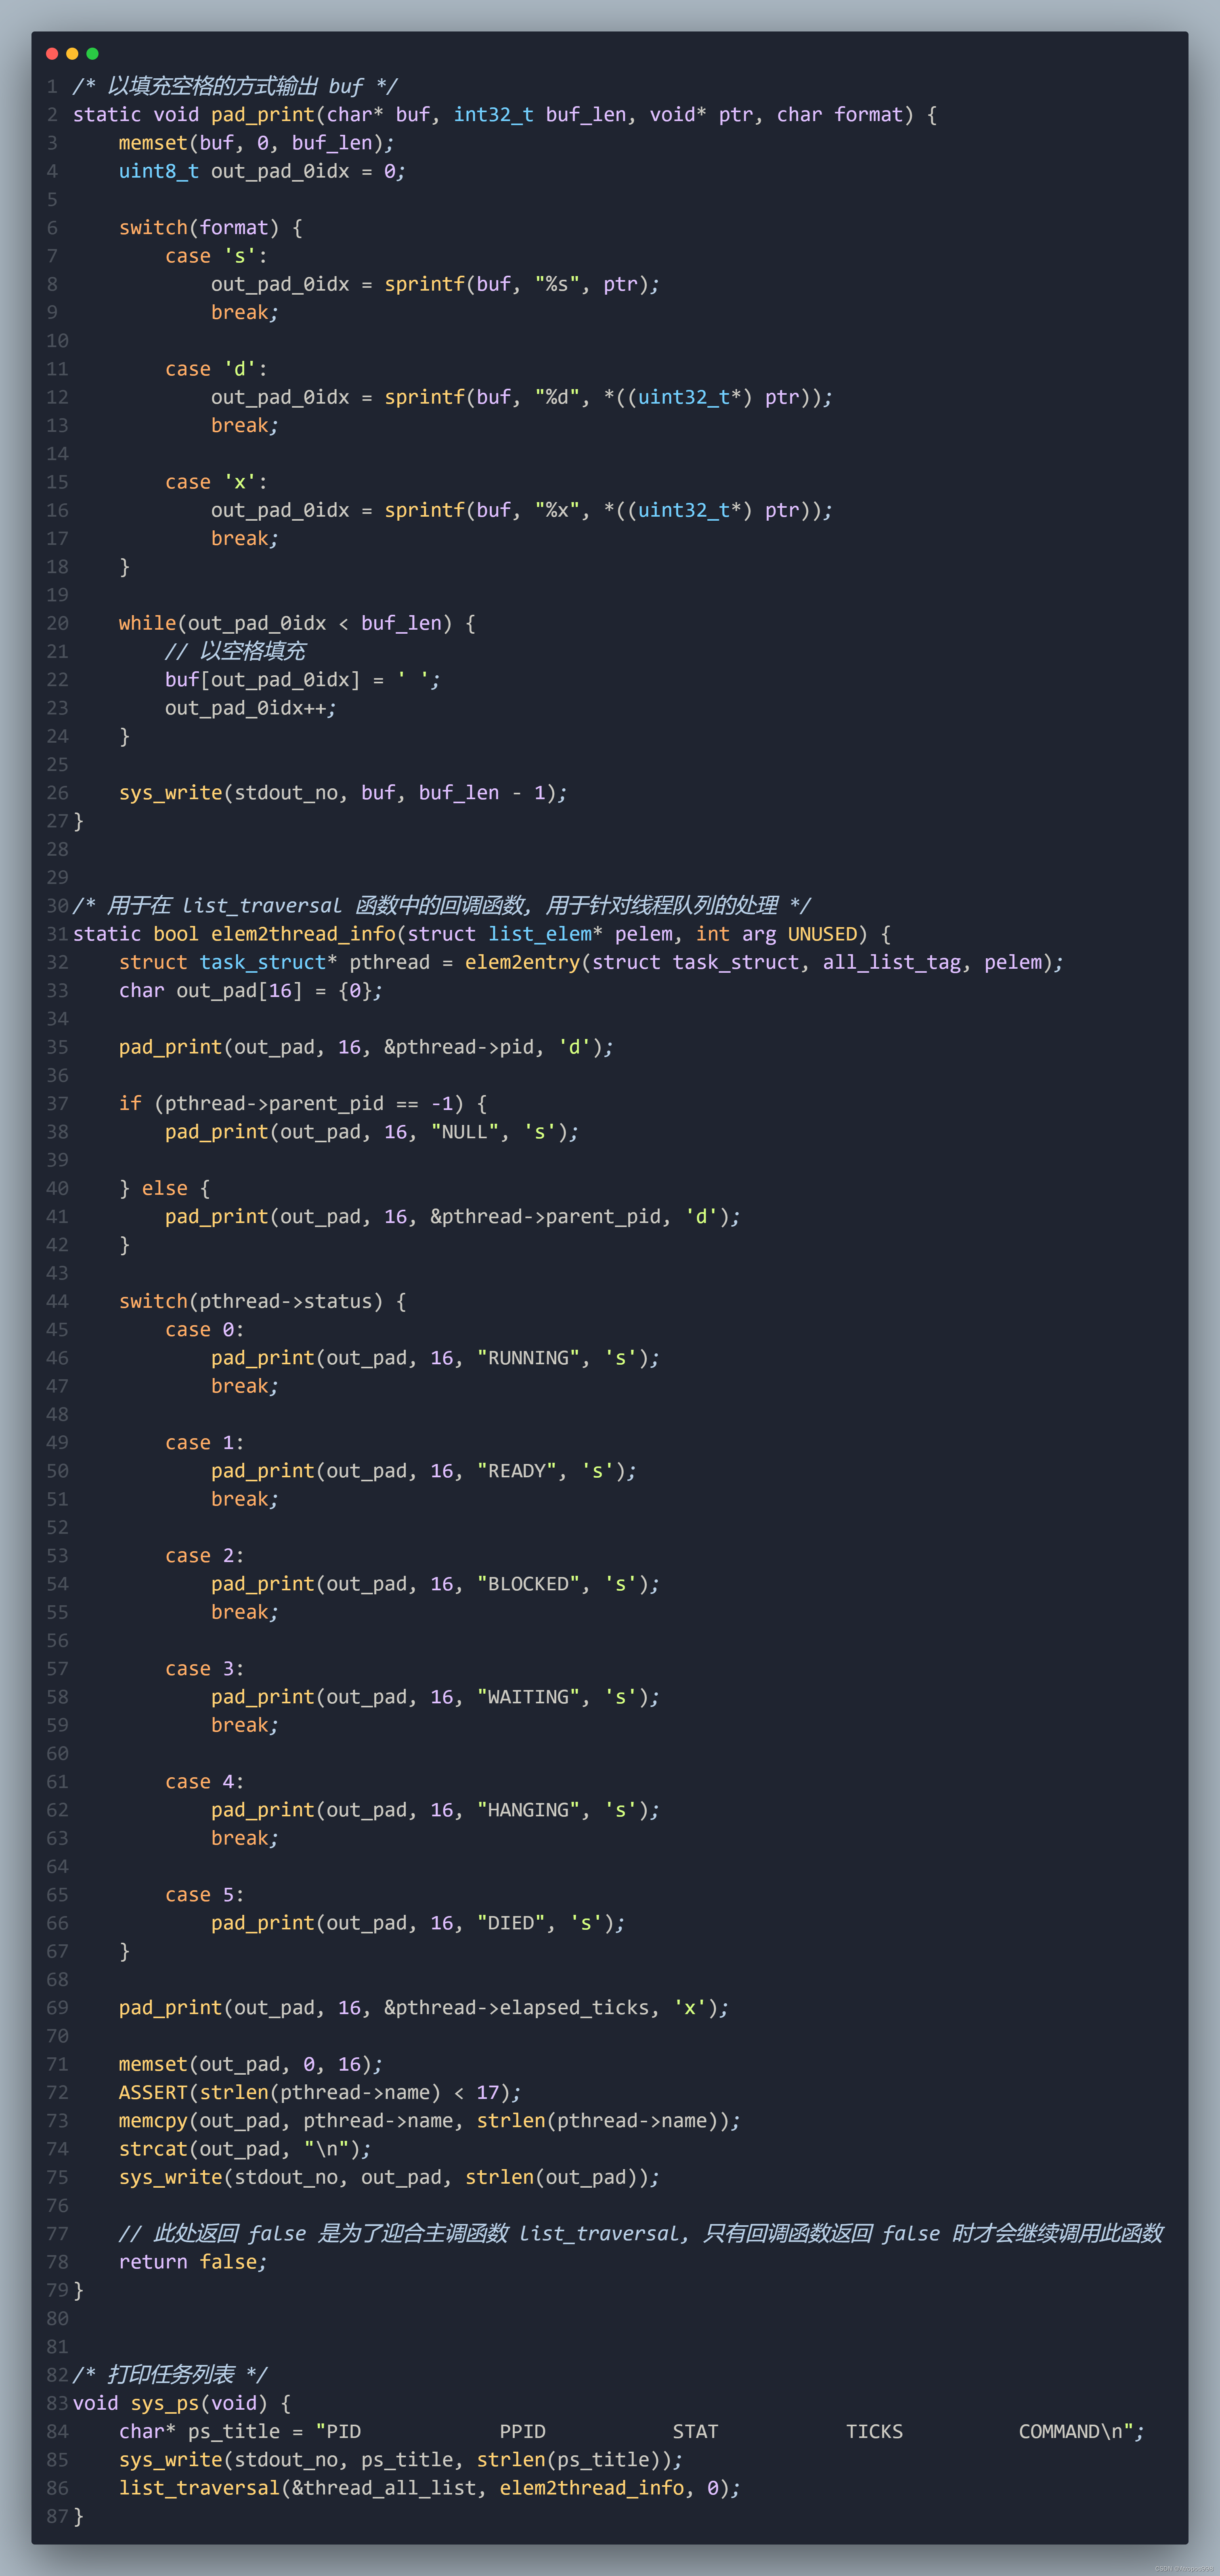
Task: Click "strcat" on line 74
Action: [x=153, y=2149]
